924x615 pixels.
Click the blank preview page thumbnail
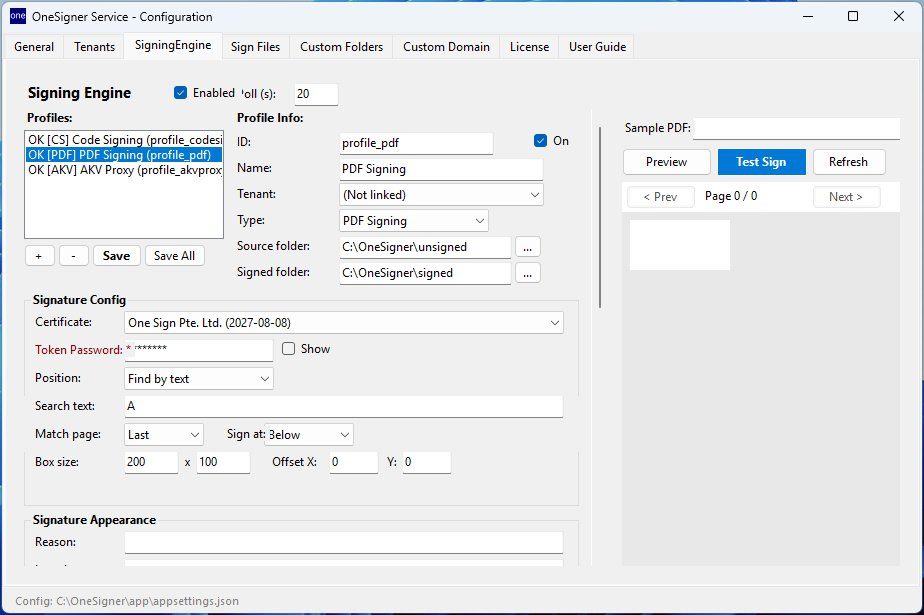[x=679, y=245]
